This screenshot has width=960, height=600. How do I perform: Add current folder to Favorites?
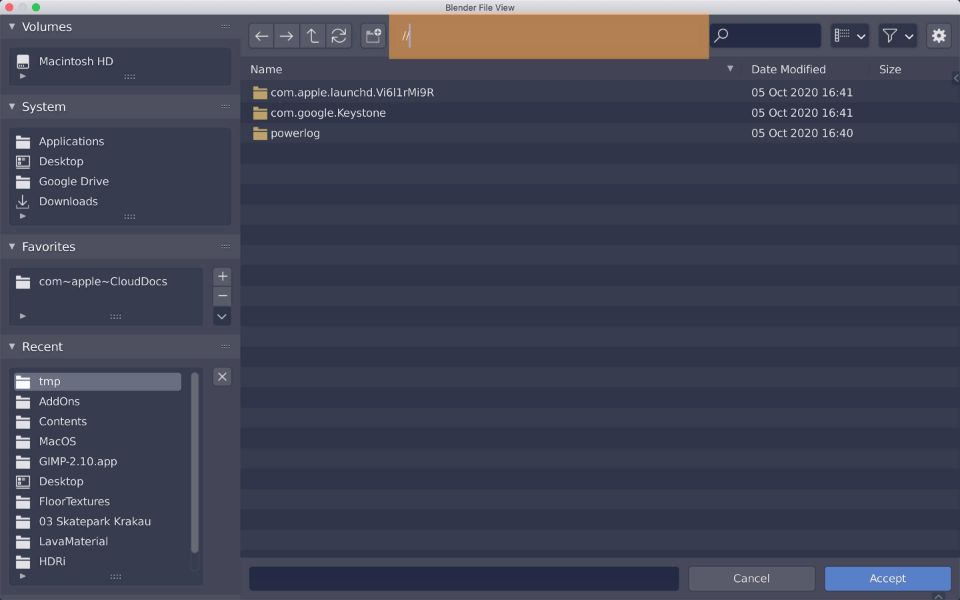coord(222,276)
